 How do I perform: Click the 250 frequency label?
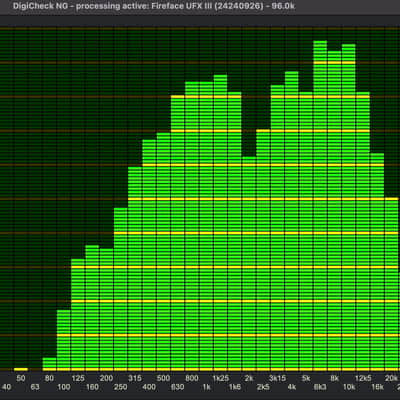point(120,387)
